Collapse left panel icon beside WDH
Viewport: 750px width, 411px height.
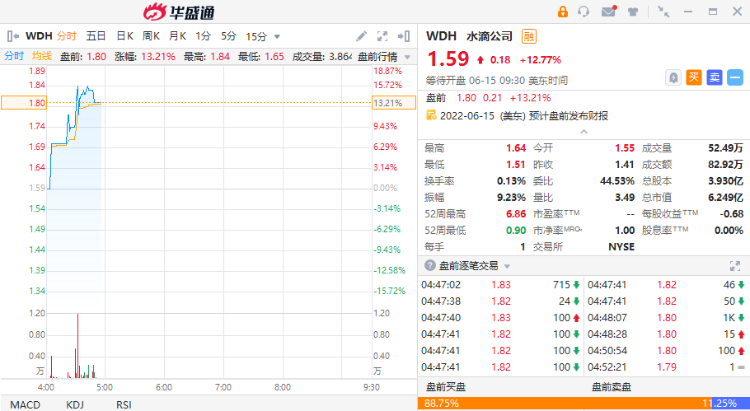[x=13, y=36]
